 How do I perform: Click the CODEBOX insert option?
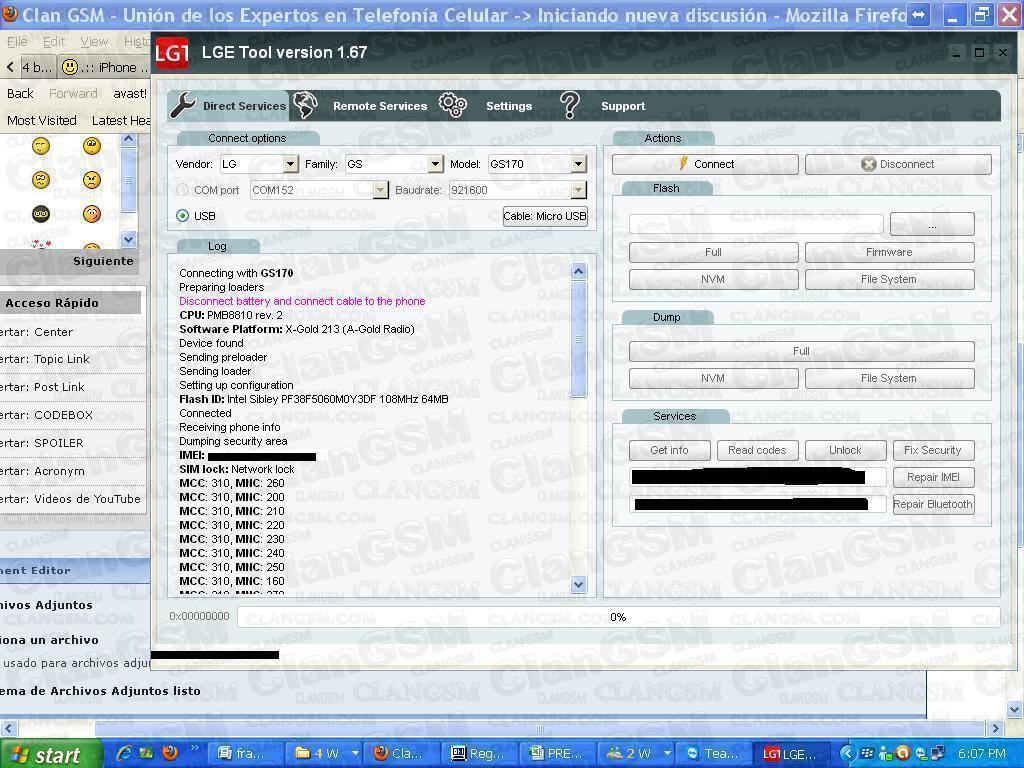[63, 415]
